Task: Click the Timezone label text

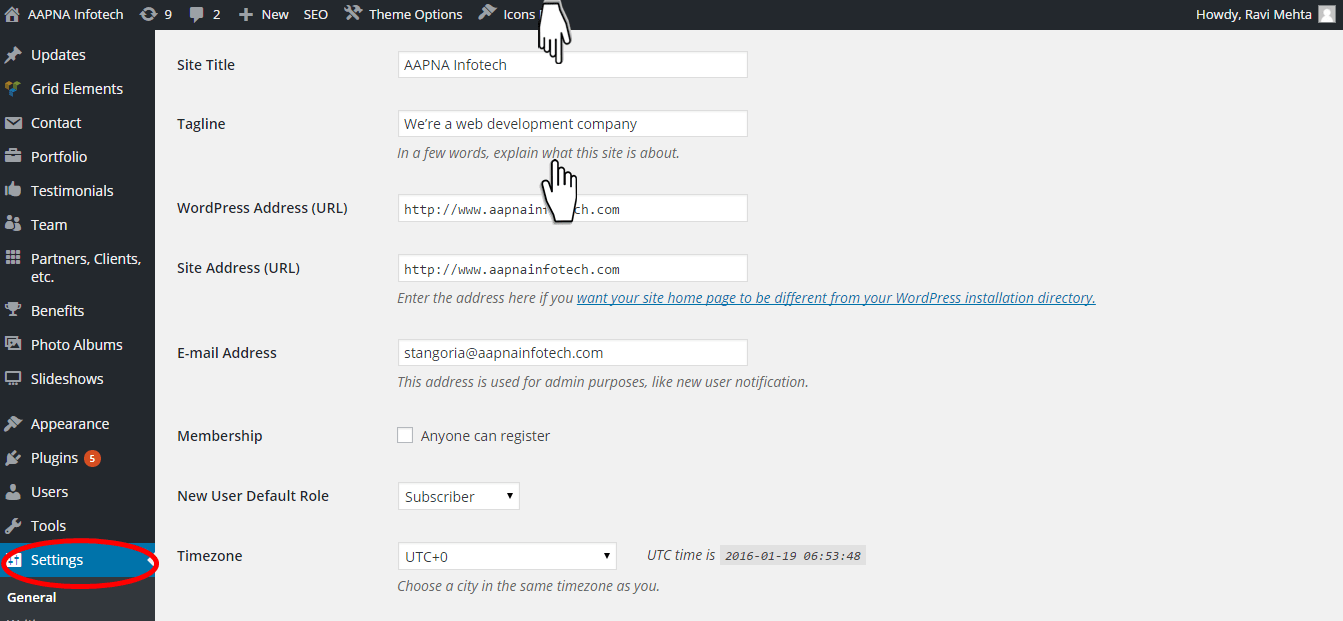Action: click(210, 556)
